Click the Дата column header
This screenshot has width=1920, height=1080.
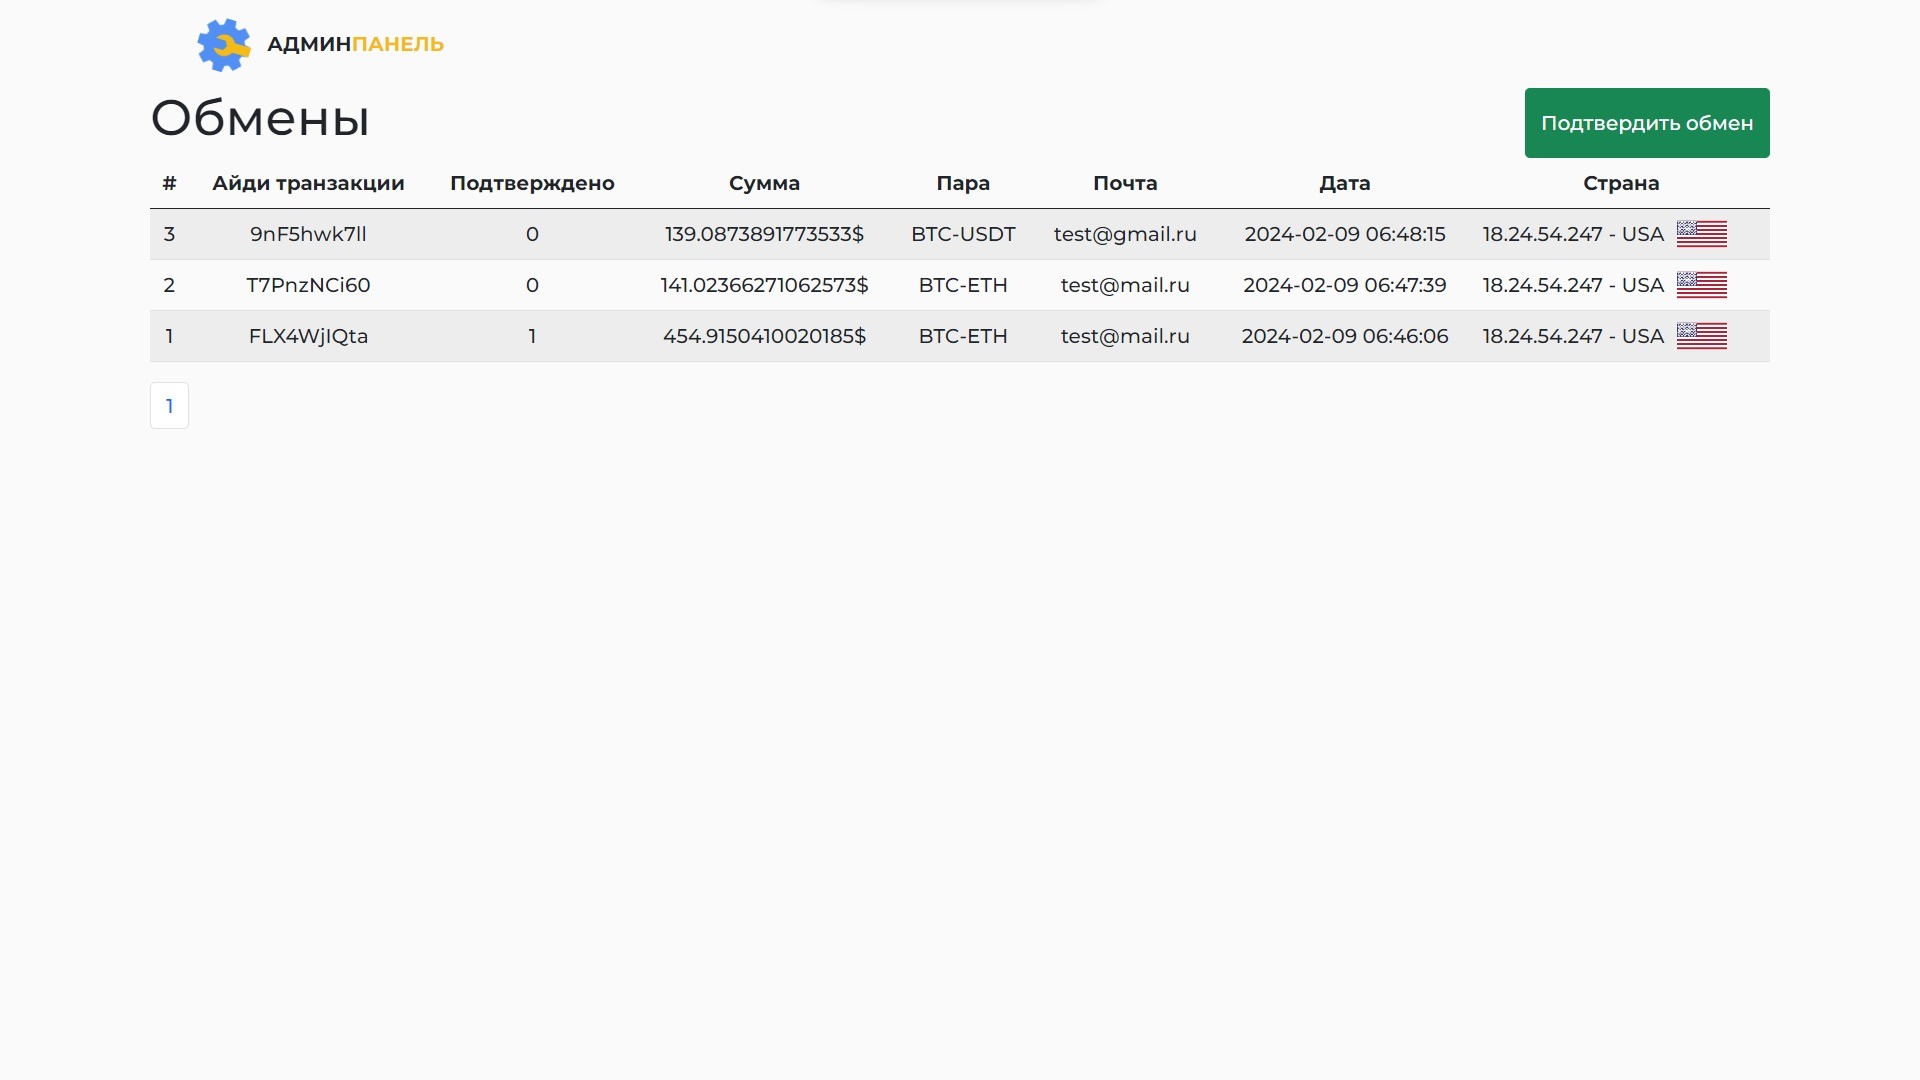[x=1344, y=183]
